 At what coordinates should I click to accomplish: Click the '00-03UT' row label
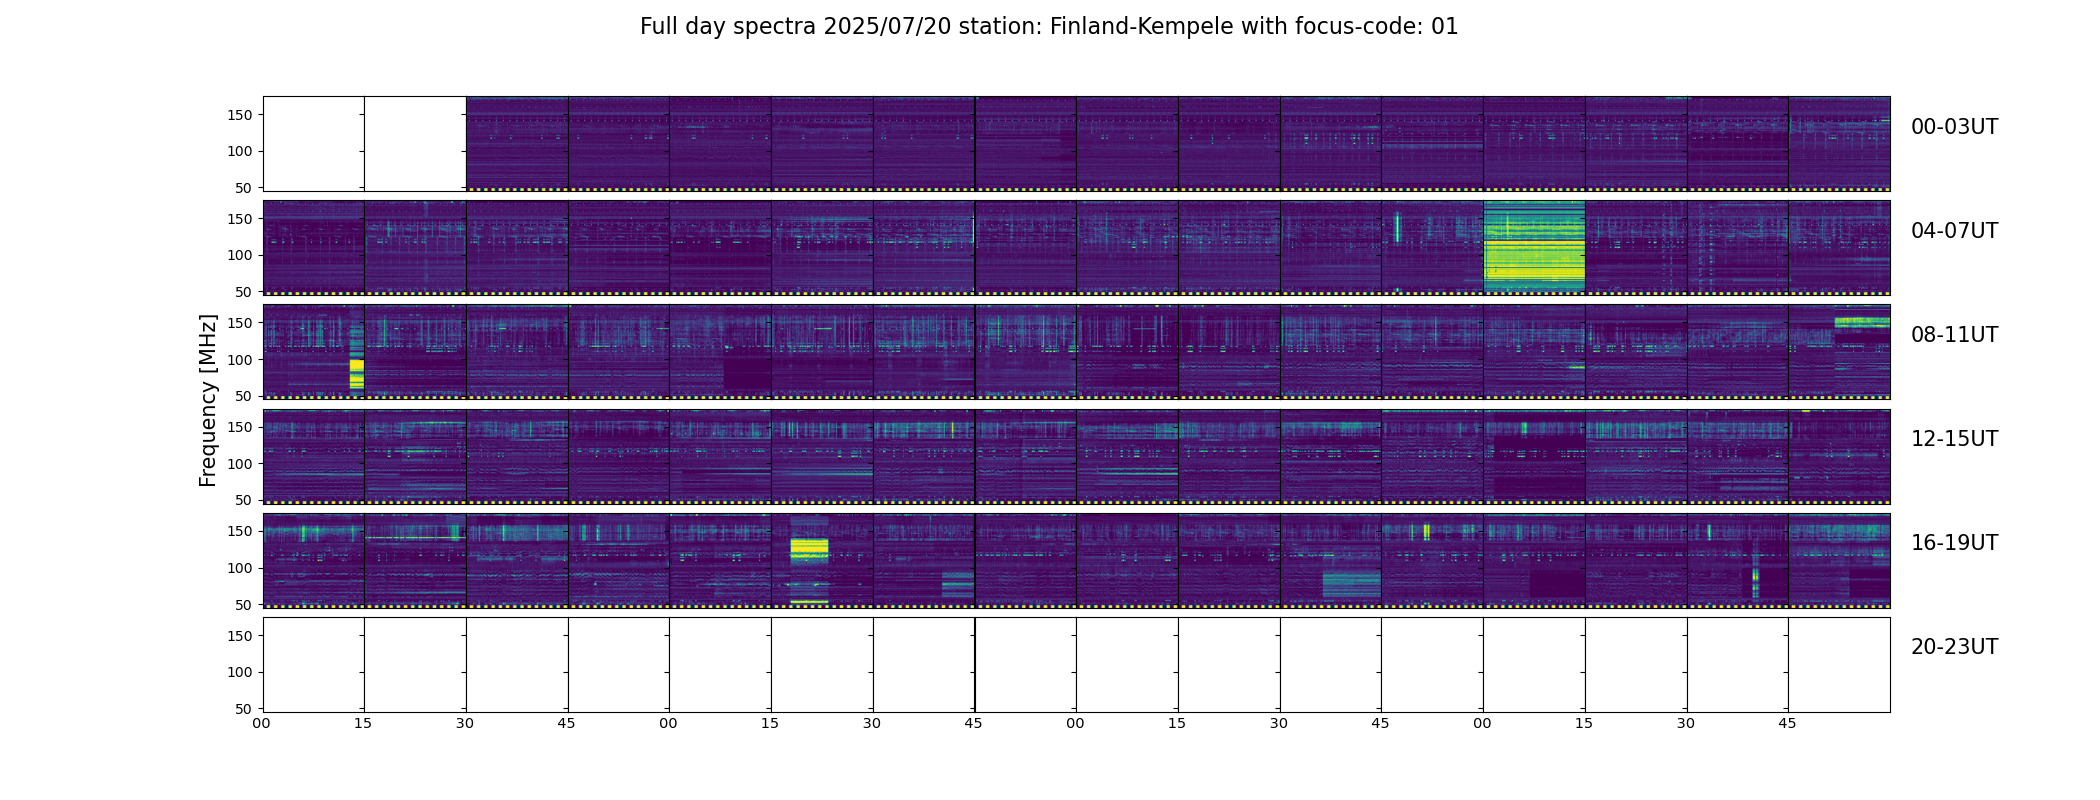pos(1954,127)
